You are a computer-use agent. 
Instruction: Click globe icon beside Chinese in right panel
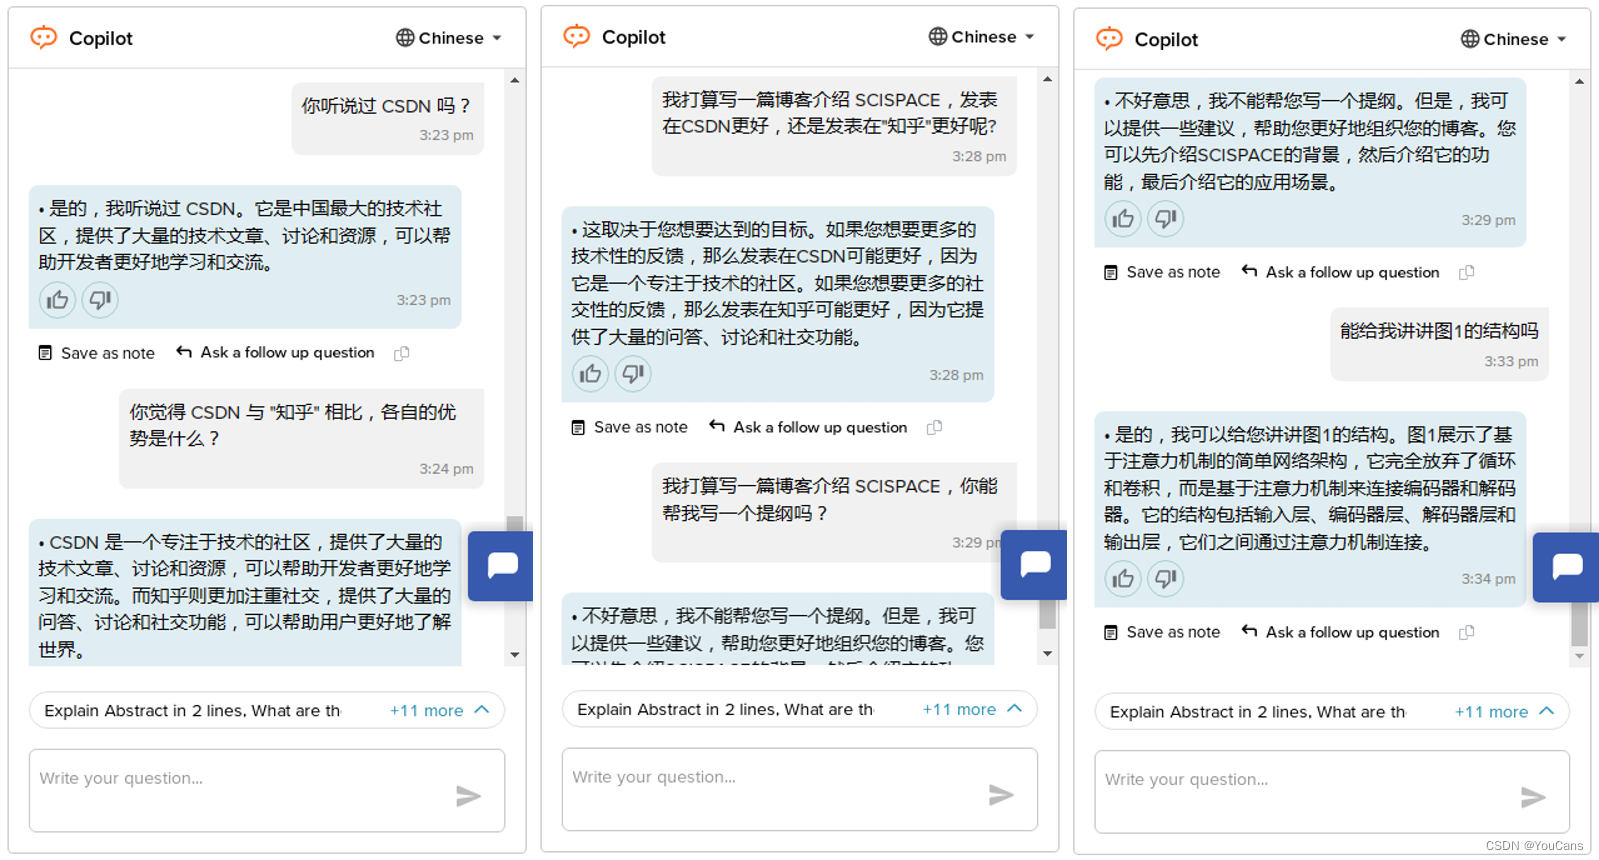tap(1470, 39)
